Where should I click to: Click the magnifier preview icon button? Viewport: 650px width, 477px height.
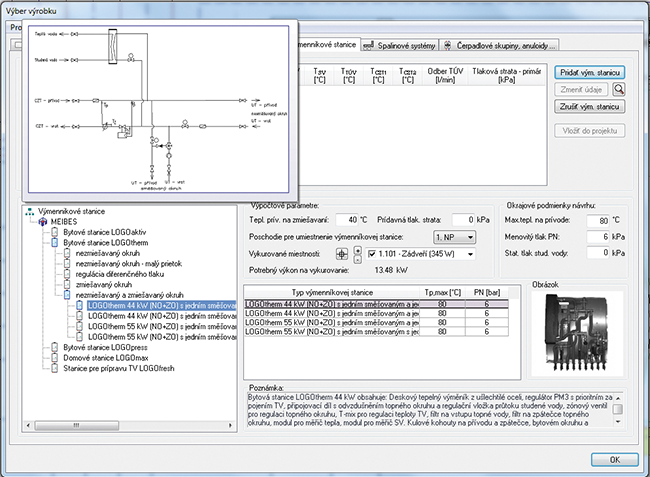(618, 89)
